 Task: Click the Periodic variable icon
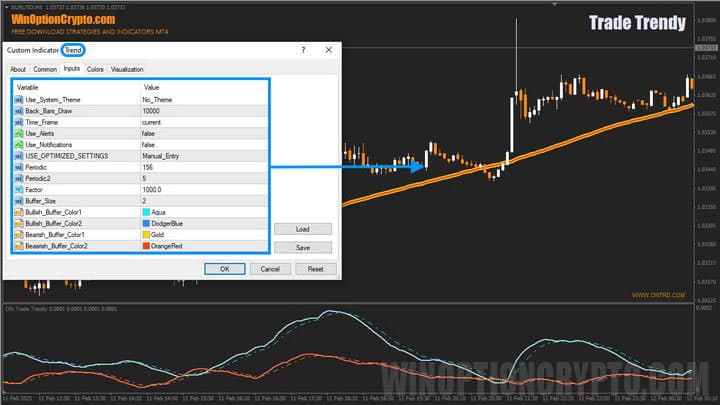[18, 167]
